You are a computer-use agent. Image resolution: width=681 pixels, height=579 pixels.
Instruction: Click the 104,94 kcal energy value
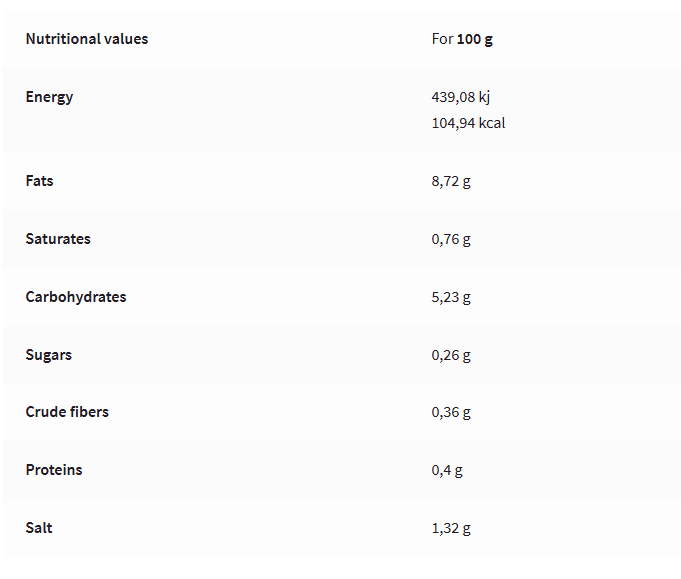coord(468,123)
